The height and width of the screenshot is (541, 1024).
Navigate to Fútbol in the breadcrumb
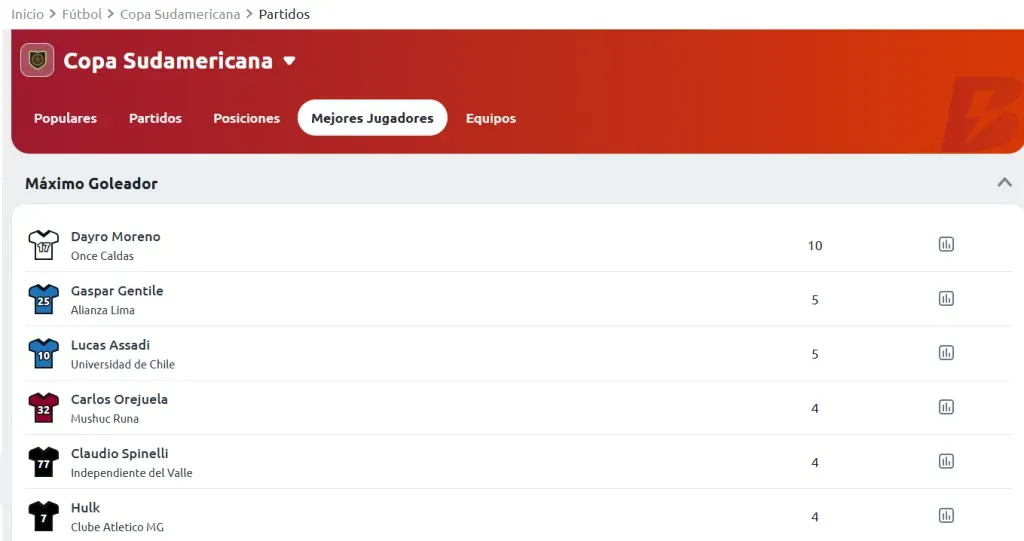click(x=82, y=14)
